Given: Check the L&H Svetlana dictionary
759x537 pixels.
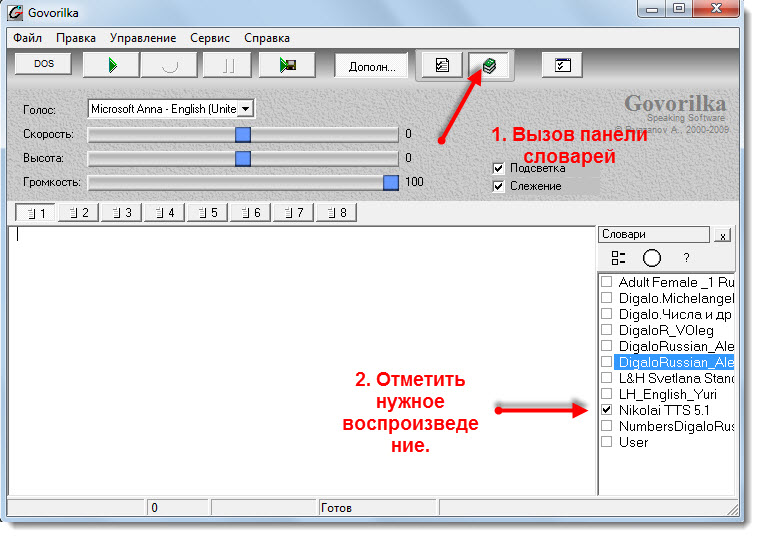Looking at the screenshot, I should coord(607,378).
